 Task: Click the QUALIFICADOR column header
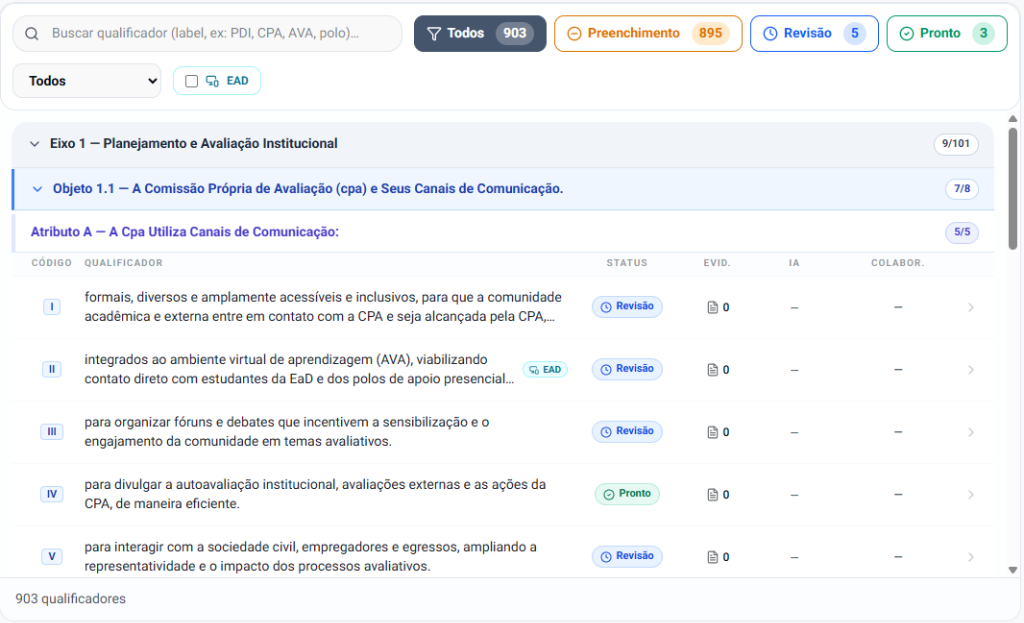pos(123,263)
